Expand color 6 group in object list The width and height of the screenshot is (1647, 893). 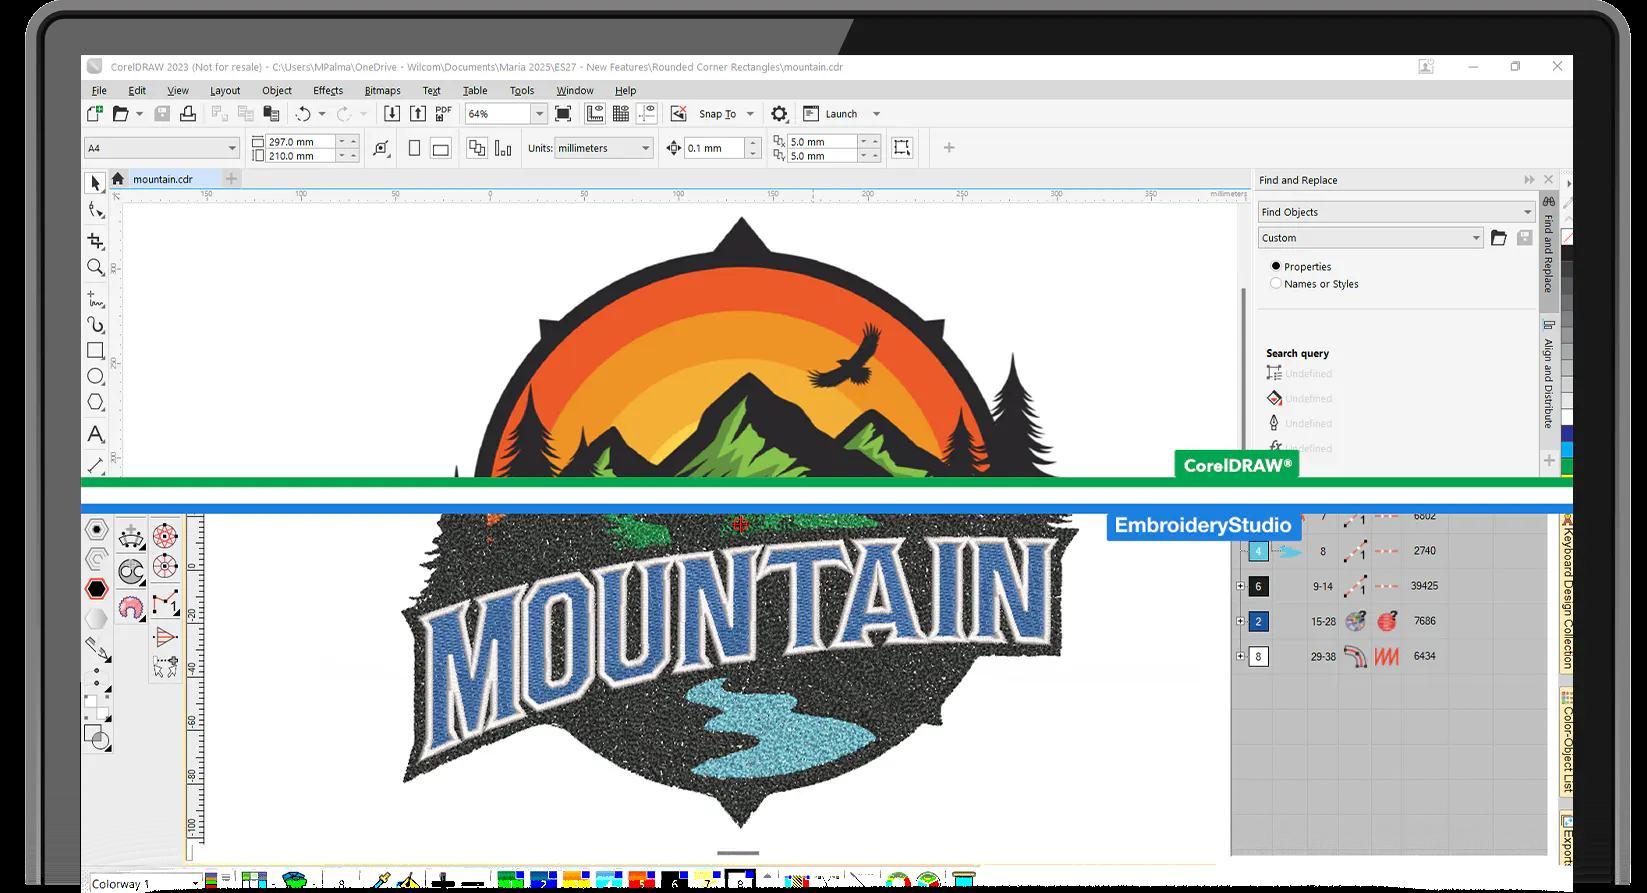coord(1241,586)
